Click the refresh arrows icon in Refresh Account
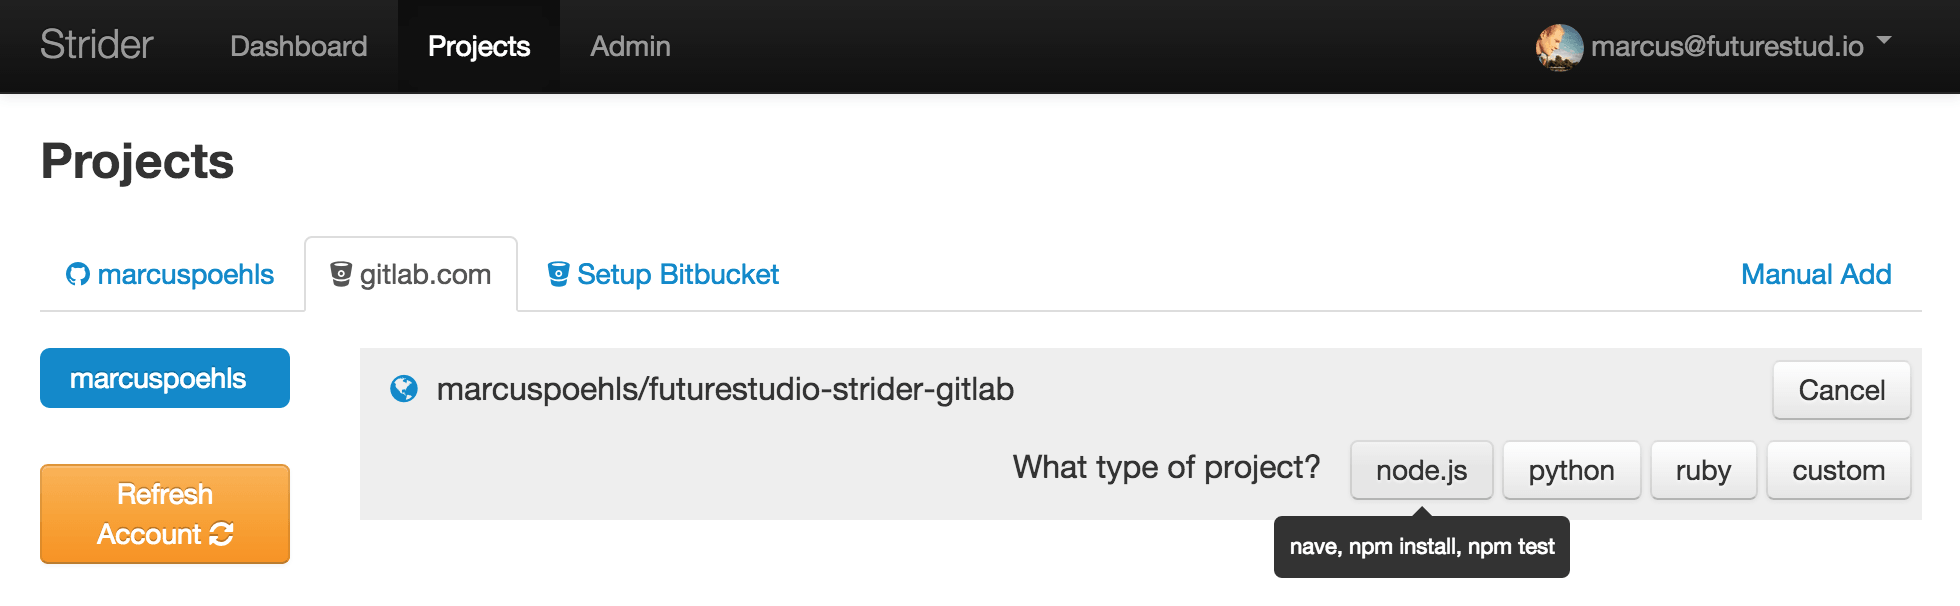The width and height of the screenshot is (1960, 606). coord(221,534)
